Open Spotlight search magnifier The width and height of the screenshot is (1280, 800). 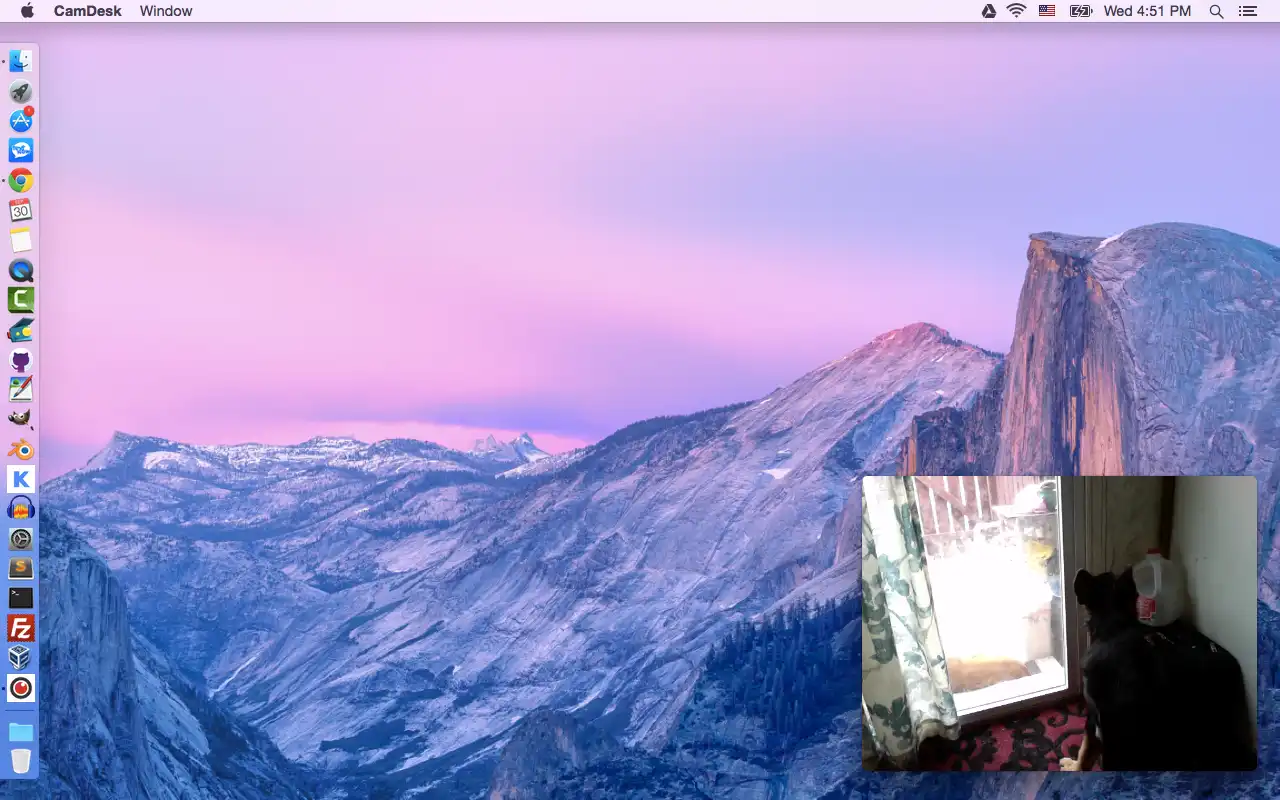1217,11
